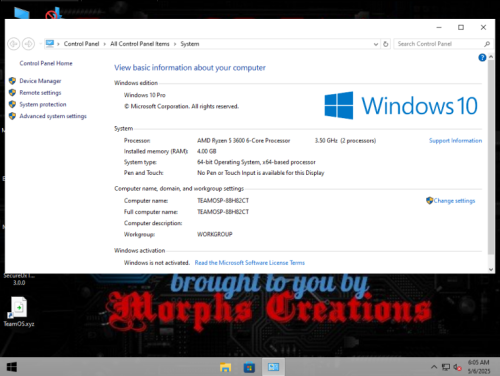This screenshot has height=376, width=500.
Task: Click the search magnifier icon
Action: coord(487,44)
